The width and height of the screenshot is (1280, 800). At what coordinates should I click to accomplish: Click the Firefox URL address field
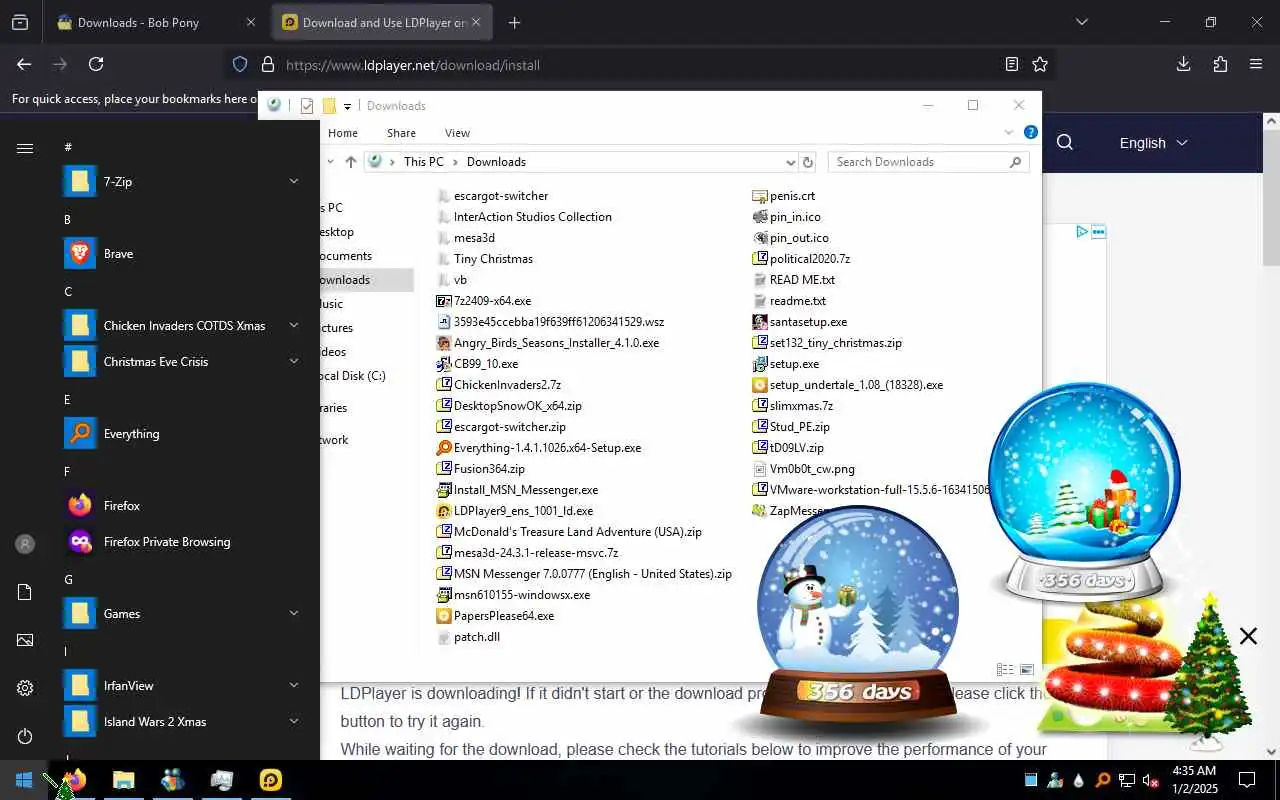click(640, 65)
